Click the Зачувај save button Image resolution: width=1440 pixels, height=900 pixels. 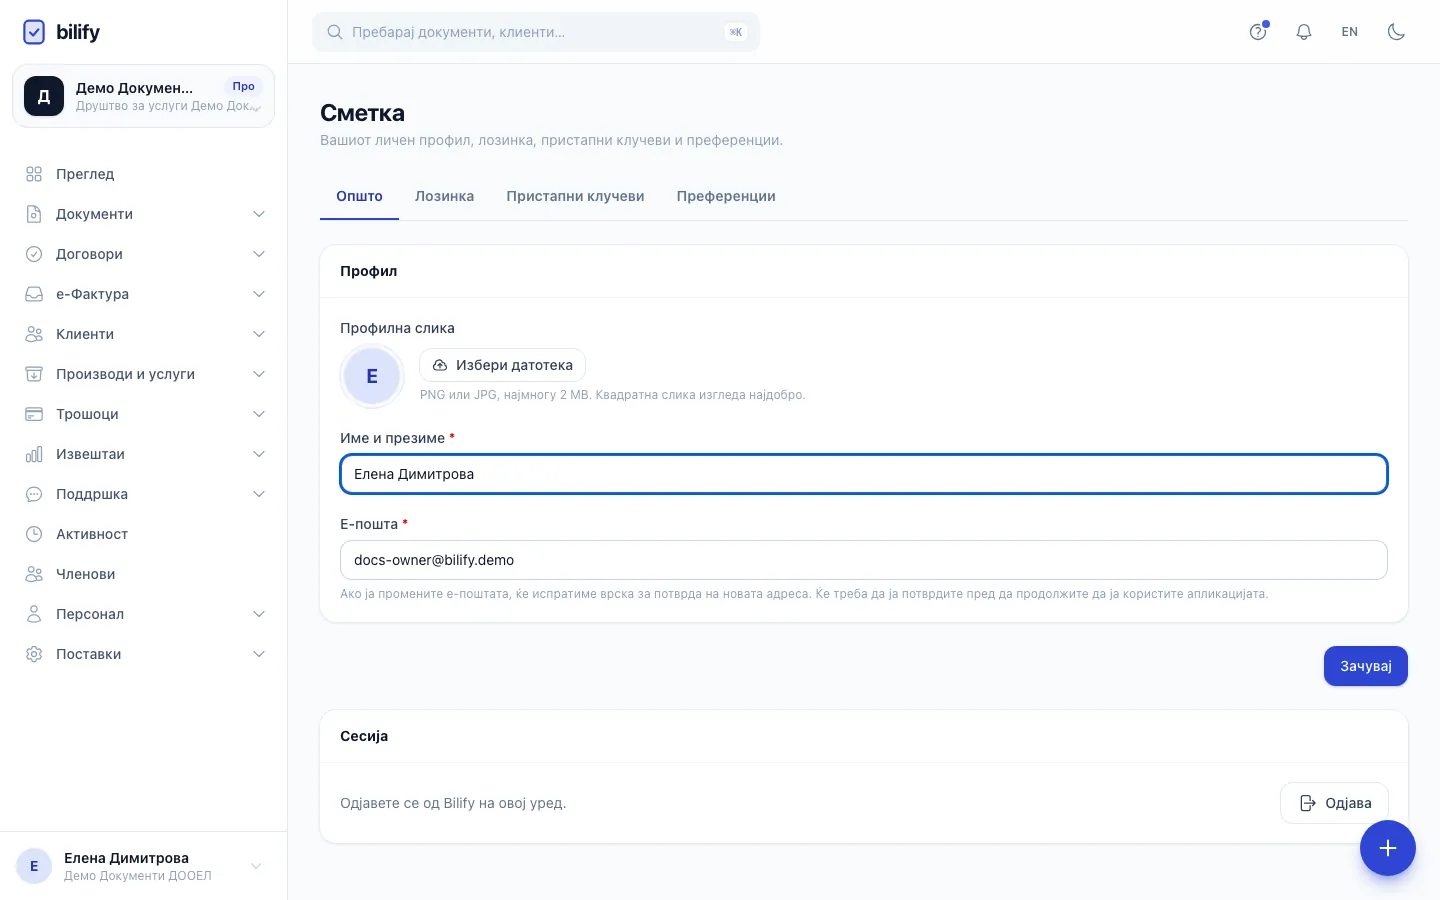(x=1366, y=666)
